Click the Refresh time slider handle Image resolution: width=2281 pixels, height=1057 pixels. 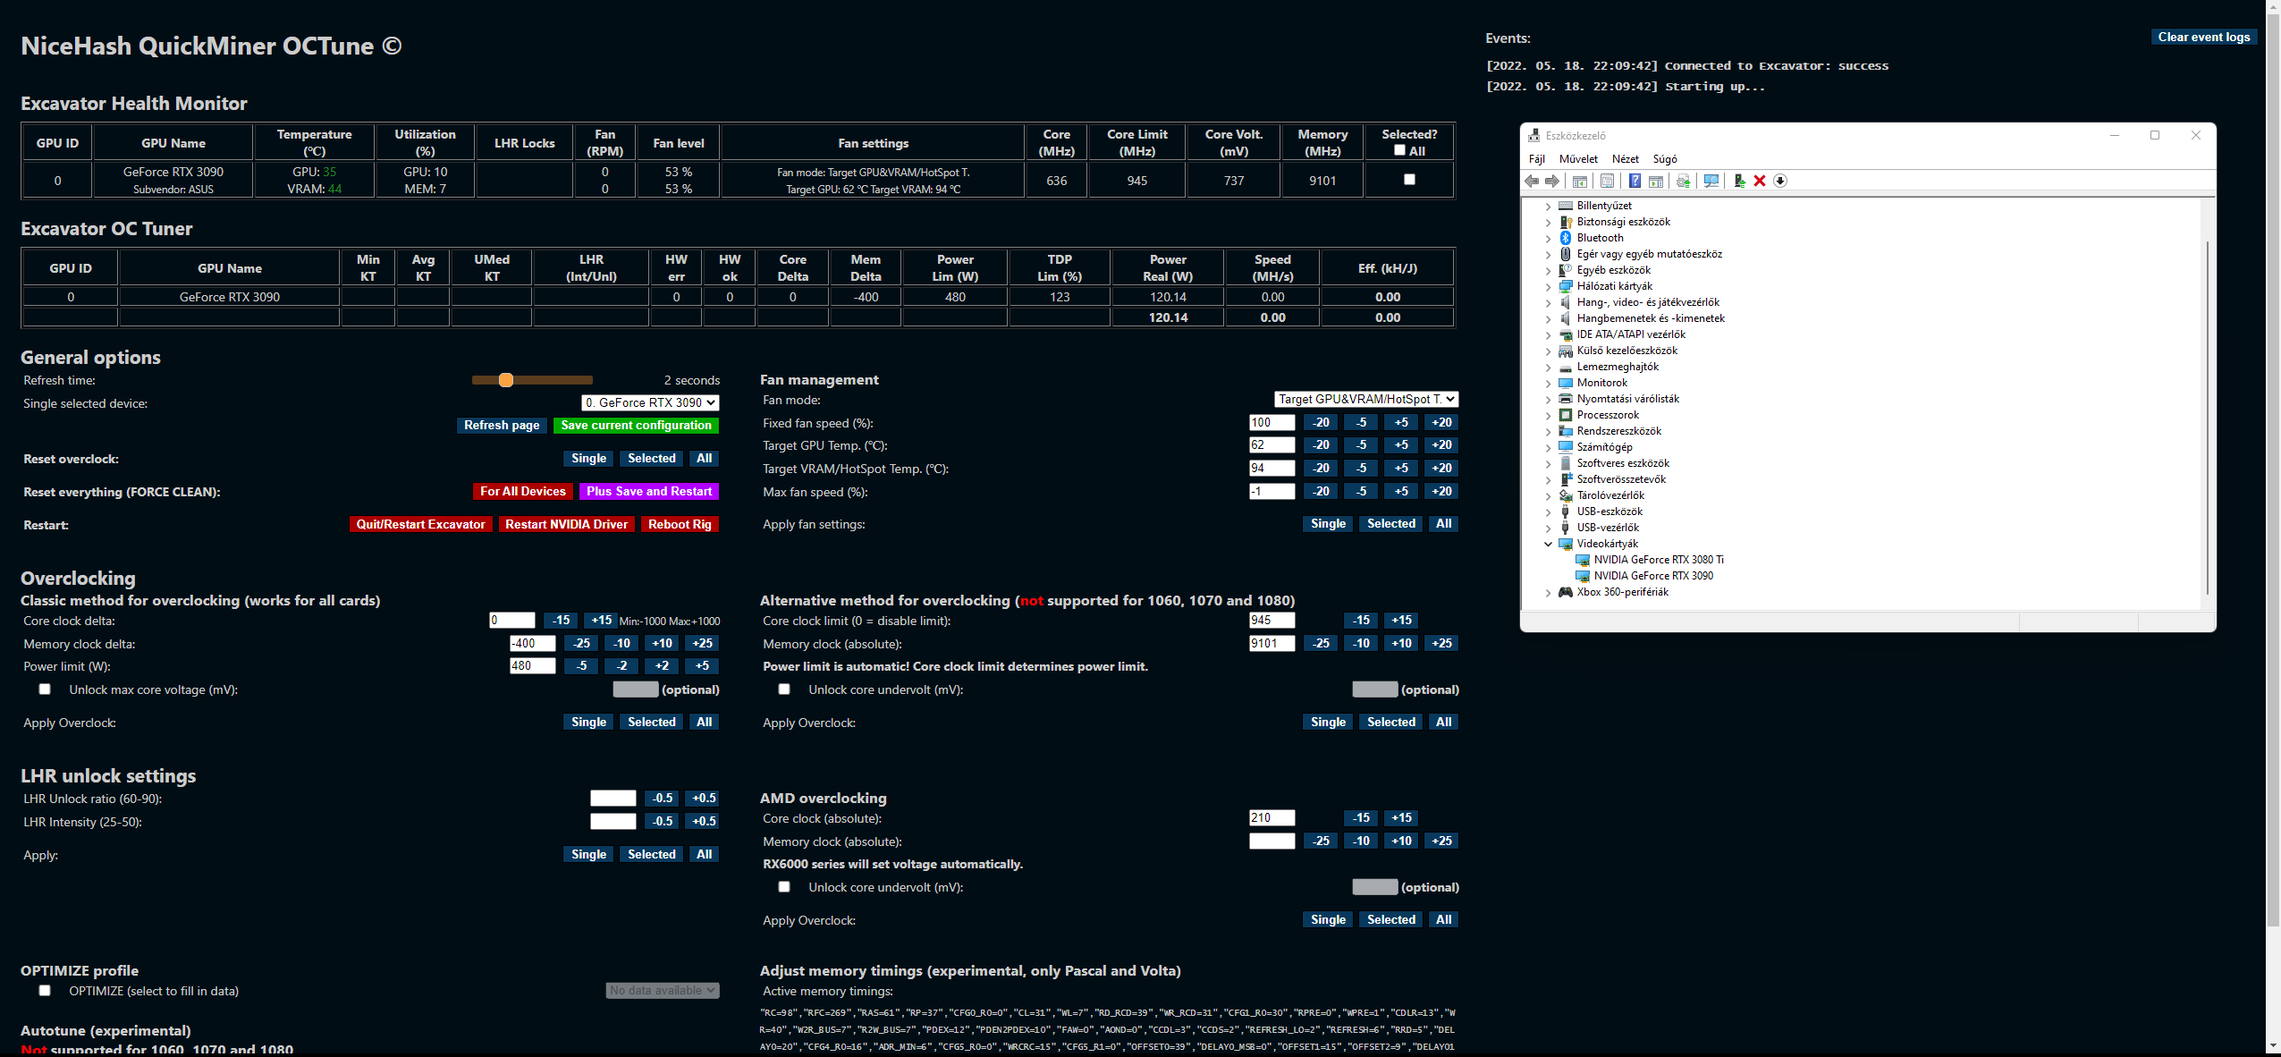pyautogui.click(x=506, y=380)
